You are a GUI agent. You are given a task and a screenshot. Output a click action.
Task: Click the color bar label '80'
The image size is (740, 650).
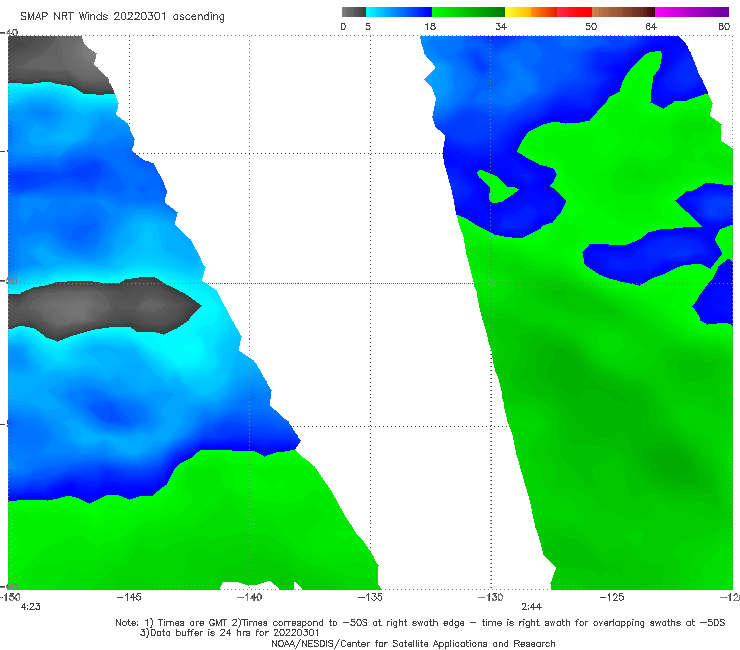(x=724, y=26)
